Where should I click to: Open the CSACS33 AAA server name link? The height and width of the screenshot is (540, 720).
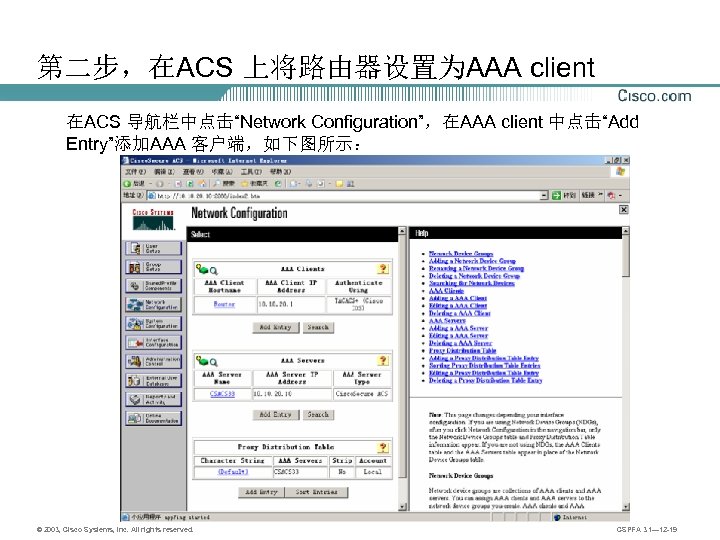(x=222, y=394)
